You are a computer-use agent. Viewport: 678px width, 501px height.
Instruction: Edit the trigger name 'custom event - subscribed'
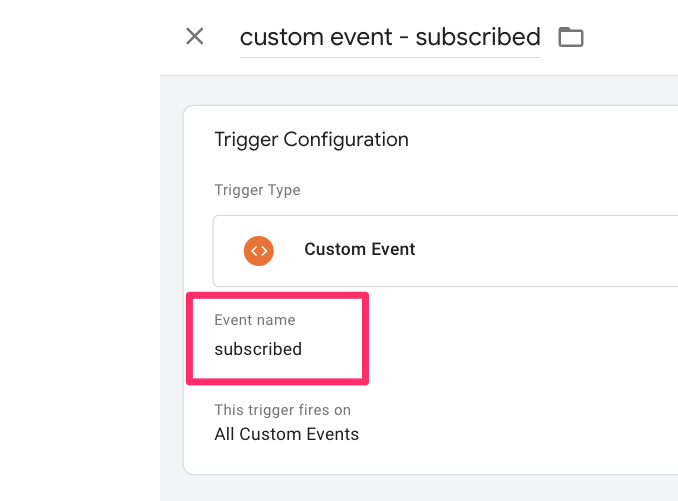[390, 37]
